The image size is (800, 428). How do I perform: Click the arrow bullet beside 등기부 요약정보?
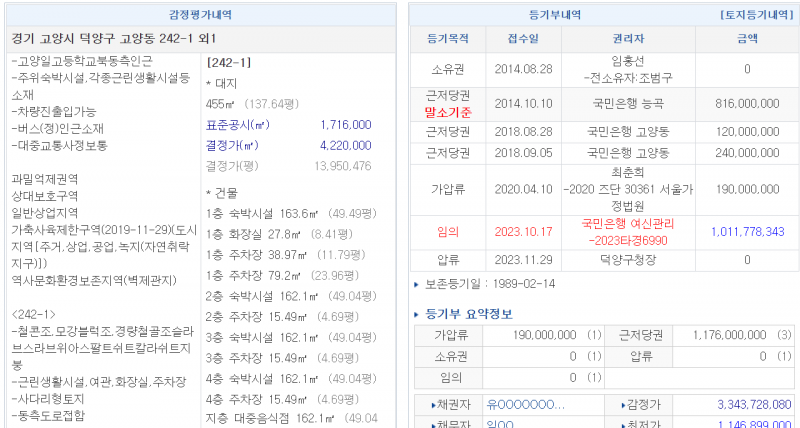pos(417,315)
